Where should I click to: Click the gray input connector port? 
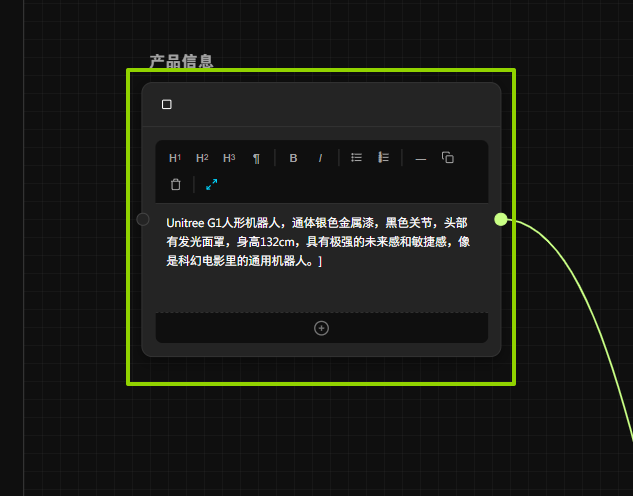coord(143,219)
